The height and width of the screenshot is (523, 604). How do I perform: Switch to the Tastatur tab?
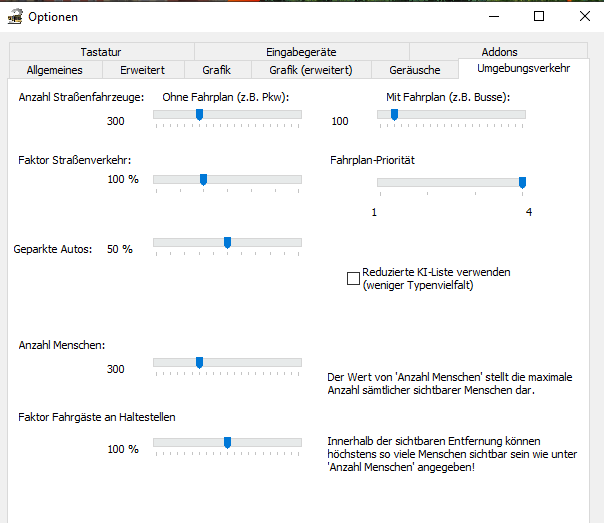101,52
